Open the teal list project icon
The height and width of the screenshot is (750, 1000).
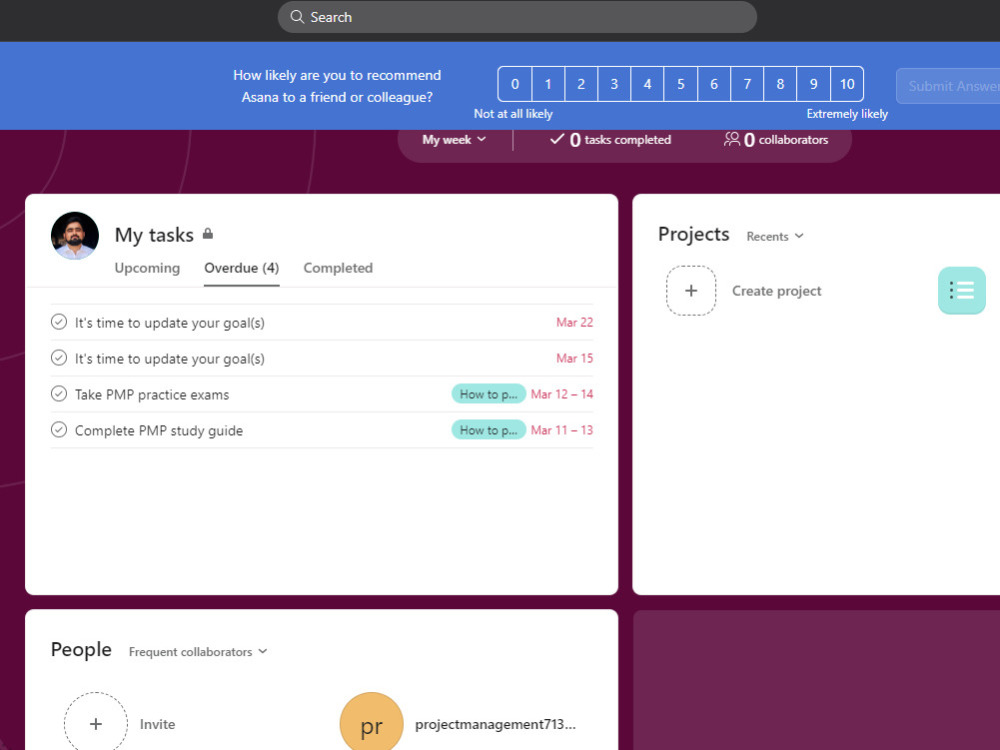962,290
